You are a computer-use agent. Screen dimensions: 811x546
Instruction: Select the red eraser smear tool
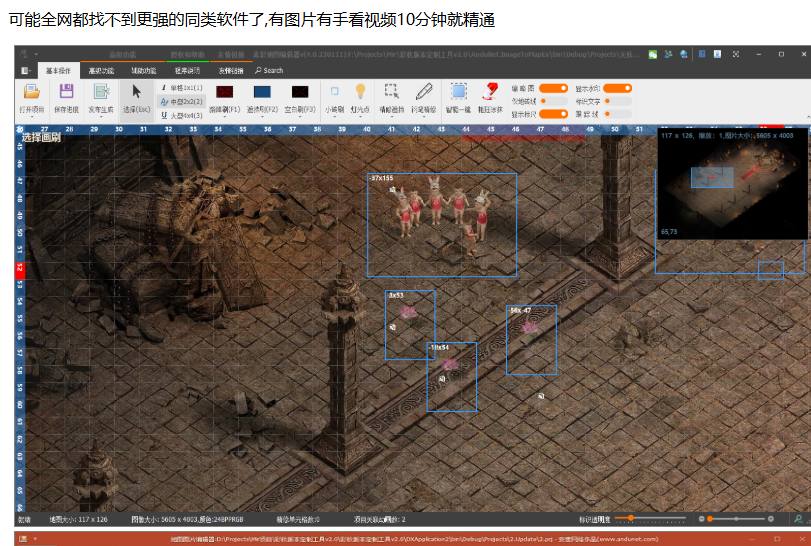tap(490, 92)
